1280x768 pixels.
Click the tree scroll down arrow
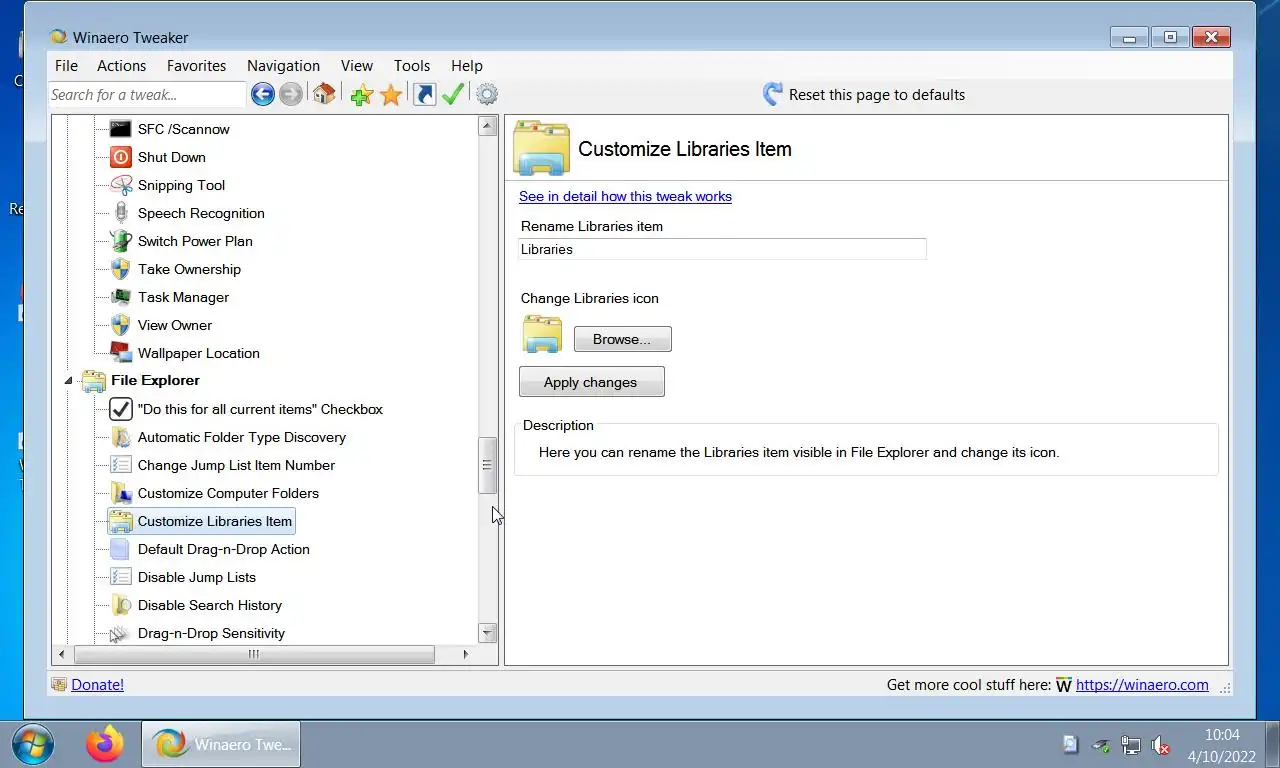pyautogui.click(x=488, y=632)
